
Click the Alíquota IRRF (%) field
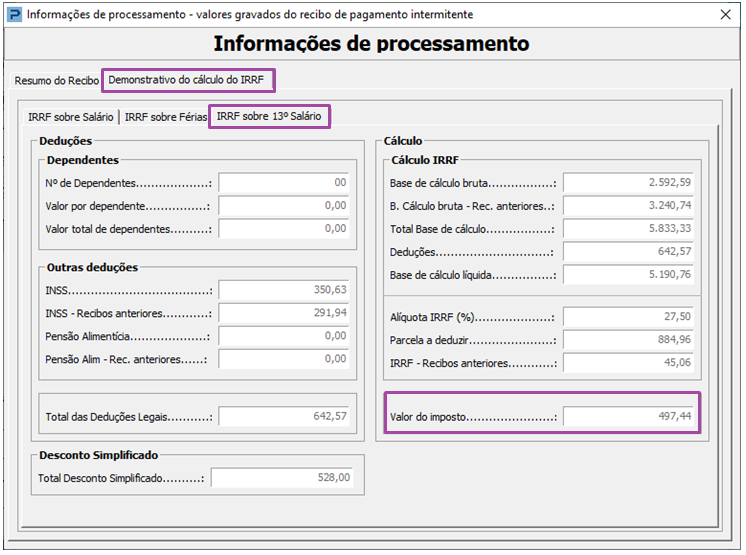[628, 317]
